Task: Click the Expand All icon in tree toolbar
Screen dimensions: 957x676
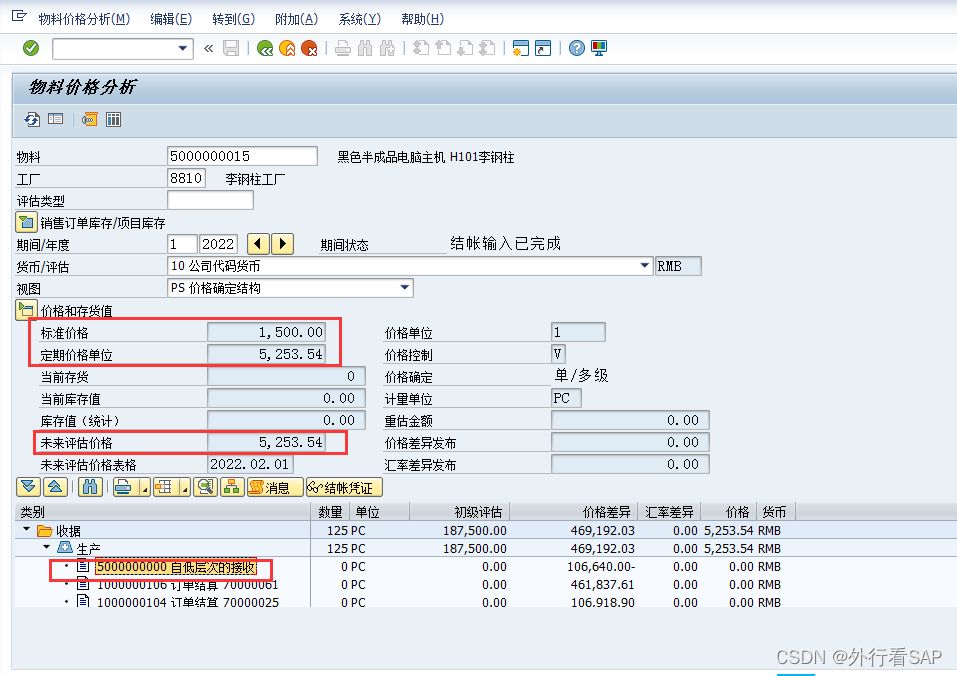Action: click(x=28, y=487)
